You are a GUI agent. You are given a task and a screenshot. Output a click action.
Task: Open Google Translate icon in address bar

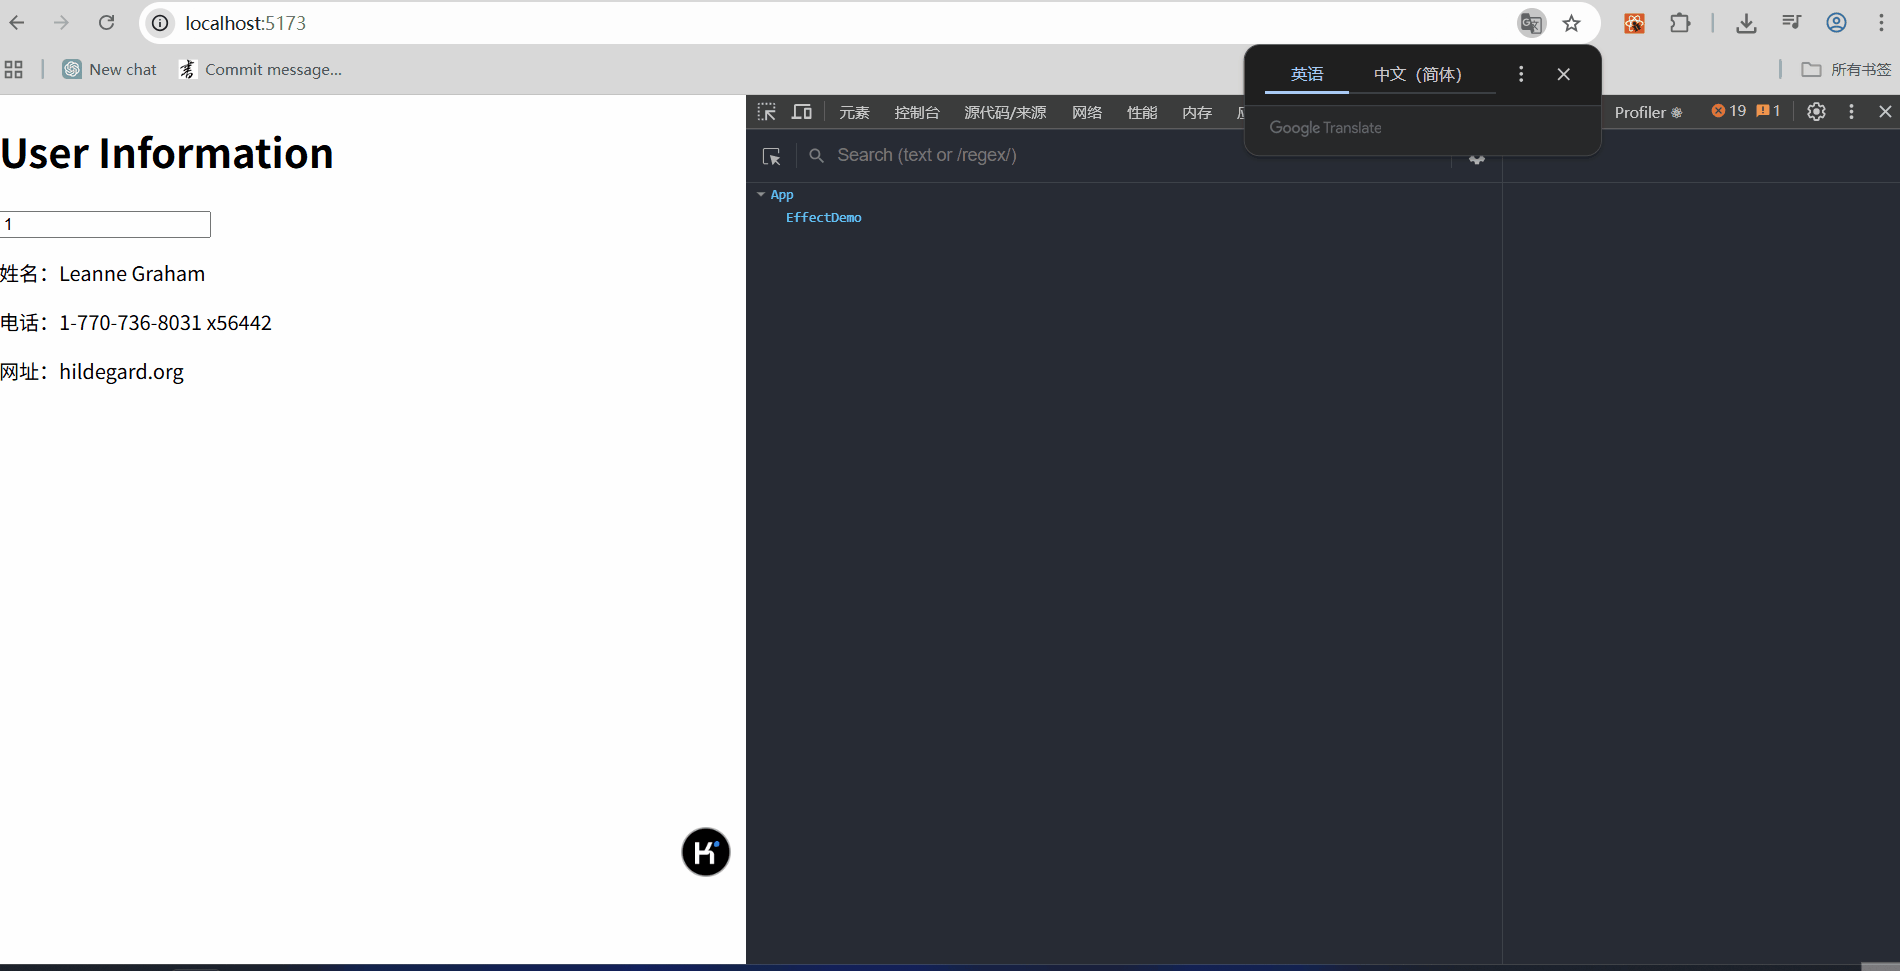tap(1531, 23)
